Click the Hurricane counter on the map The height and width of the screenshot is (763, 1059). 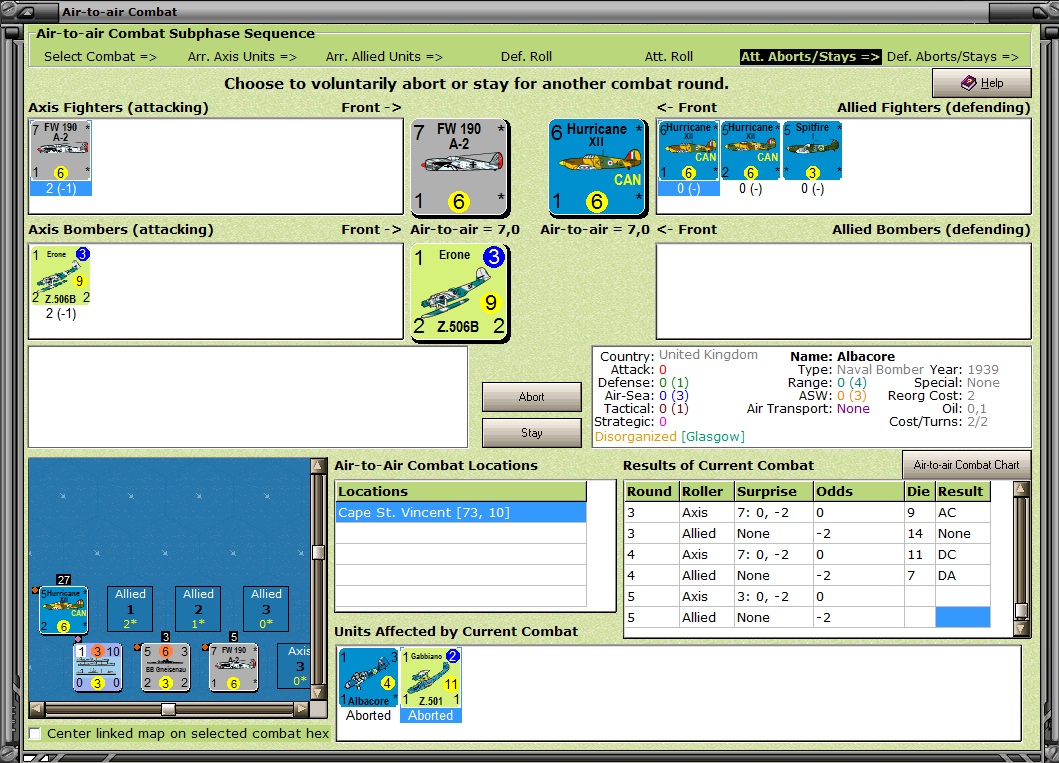click(x=63, y=610)
